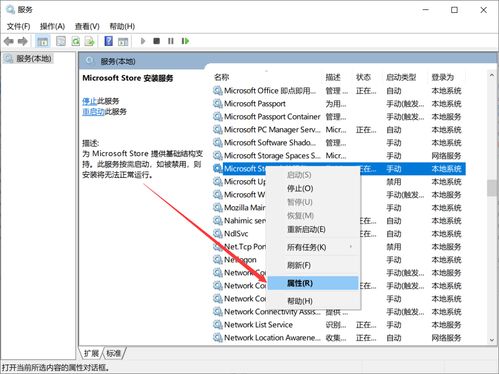Sort by the 描述 column header
This screenshot has height=374, width=499.
coord(333,77)
